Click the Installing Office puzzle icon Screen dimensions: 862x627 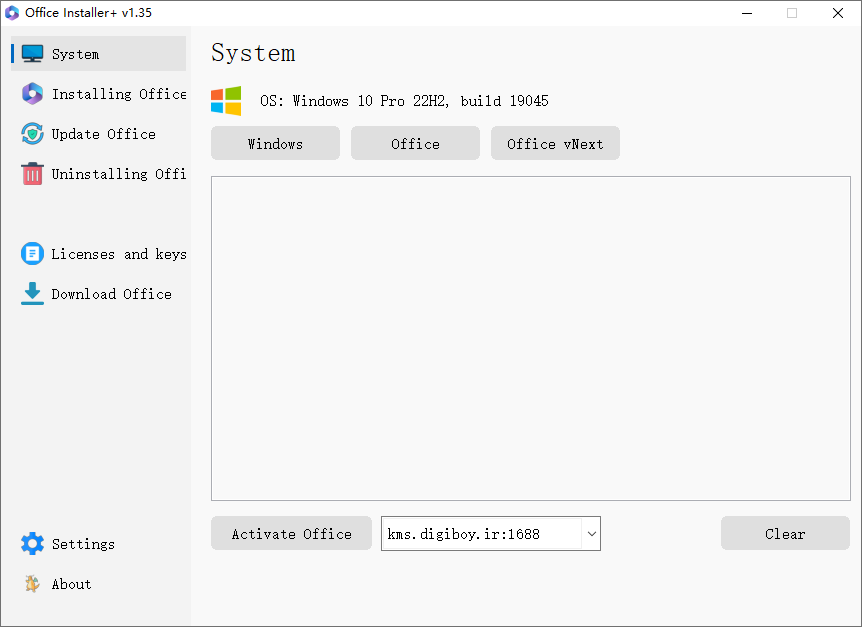[31, 93]
